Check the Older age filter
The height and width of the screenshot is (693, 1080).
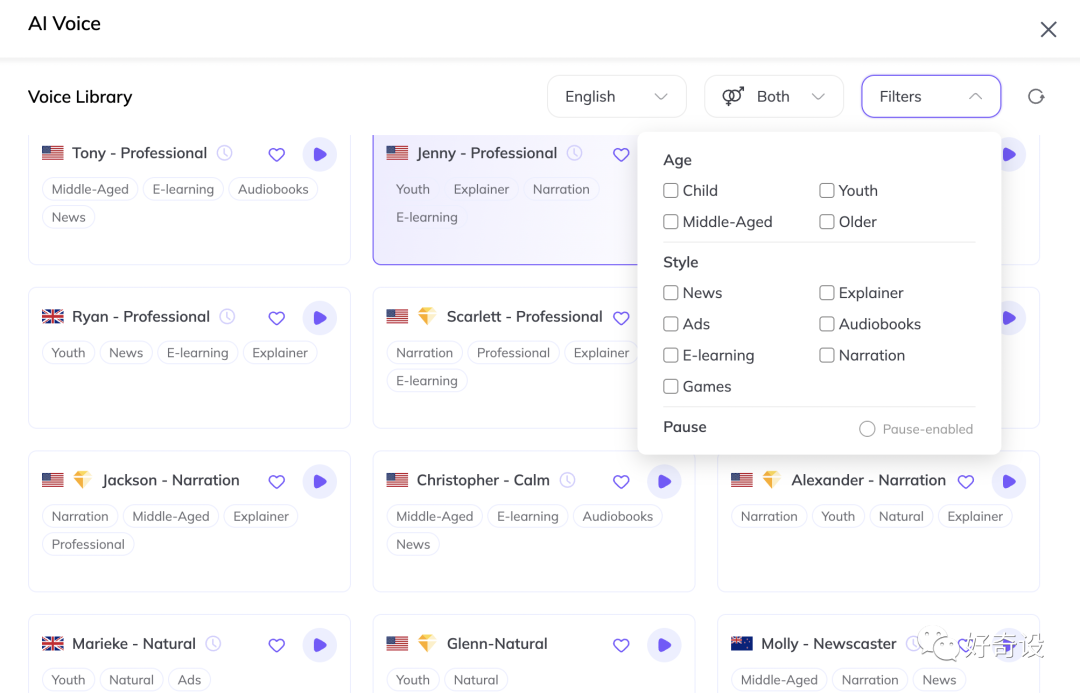coord(827,222)
